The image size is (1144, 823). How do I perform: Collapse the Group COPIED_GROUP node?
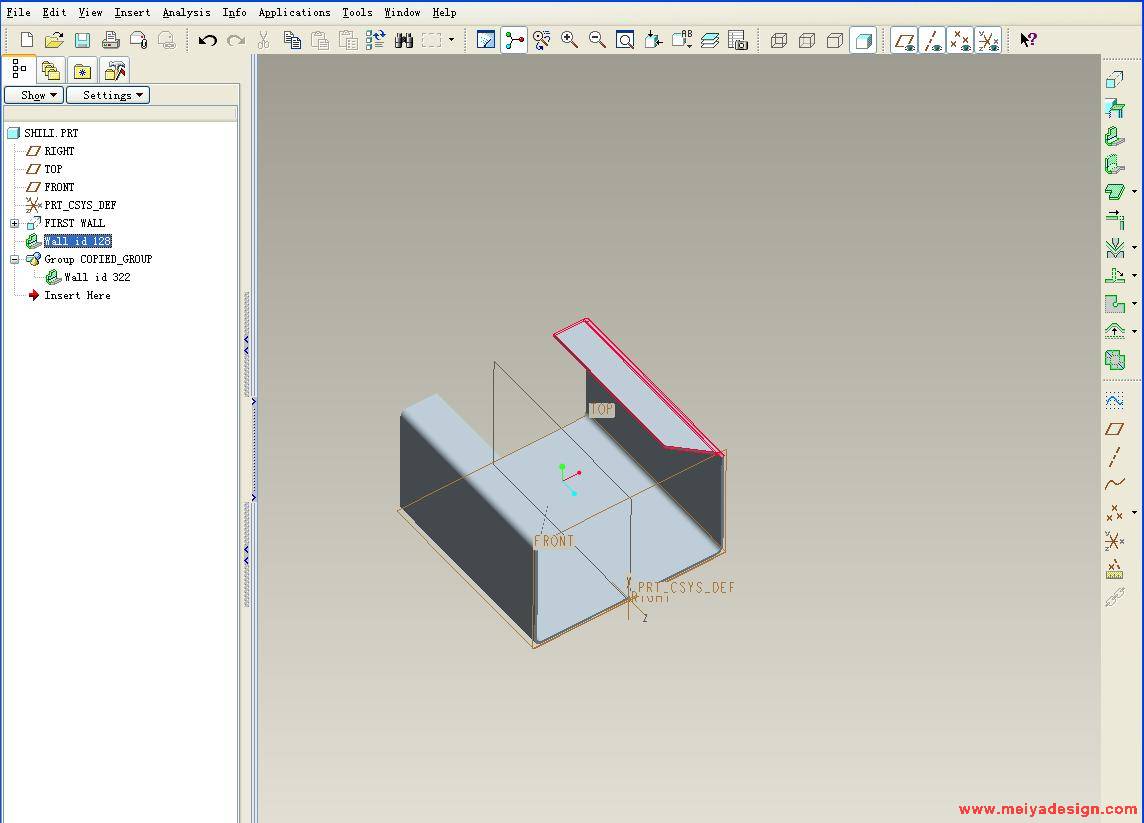pos(15,259)
